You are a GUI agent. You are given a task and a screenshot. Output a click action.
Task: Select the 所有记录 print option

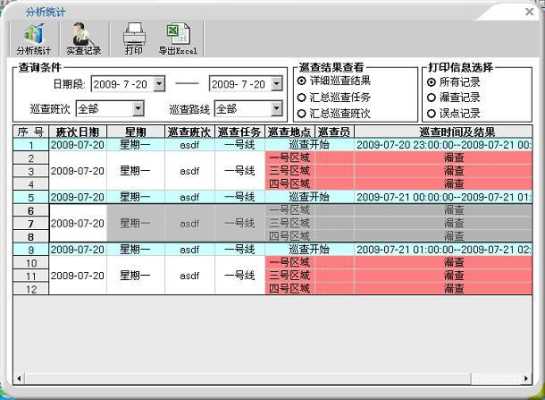(431, 82)
